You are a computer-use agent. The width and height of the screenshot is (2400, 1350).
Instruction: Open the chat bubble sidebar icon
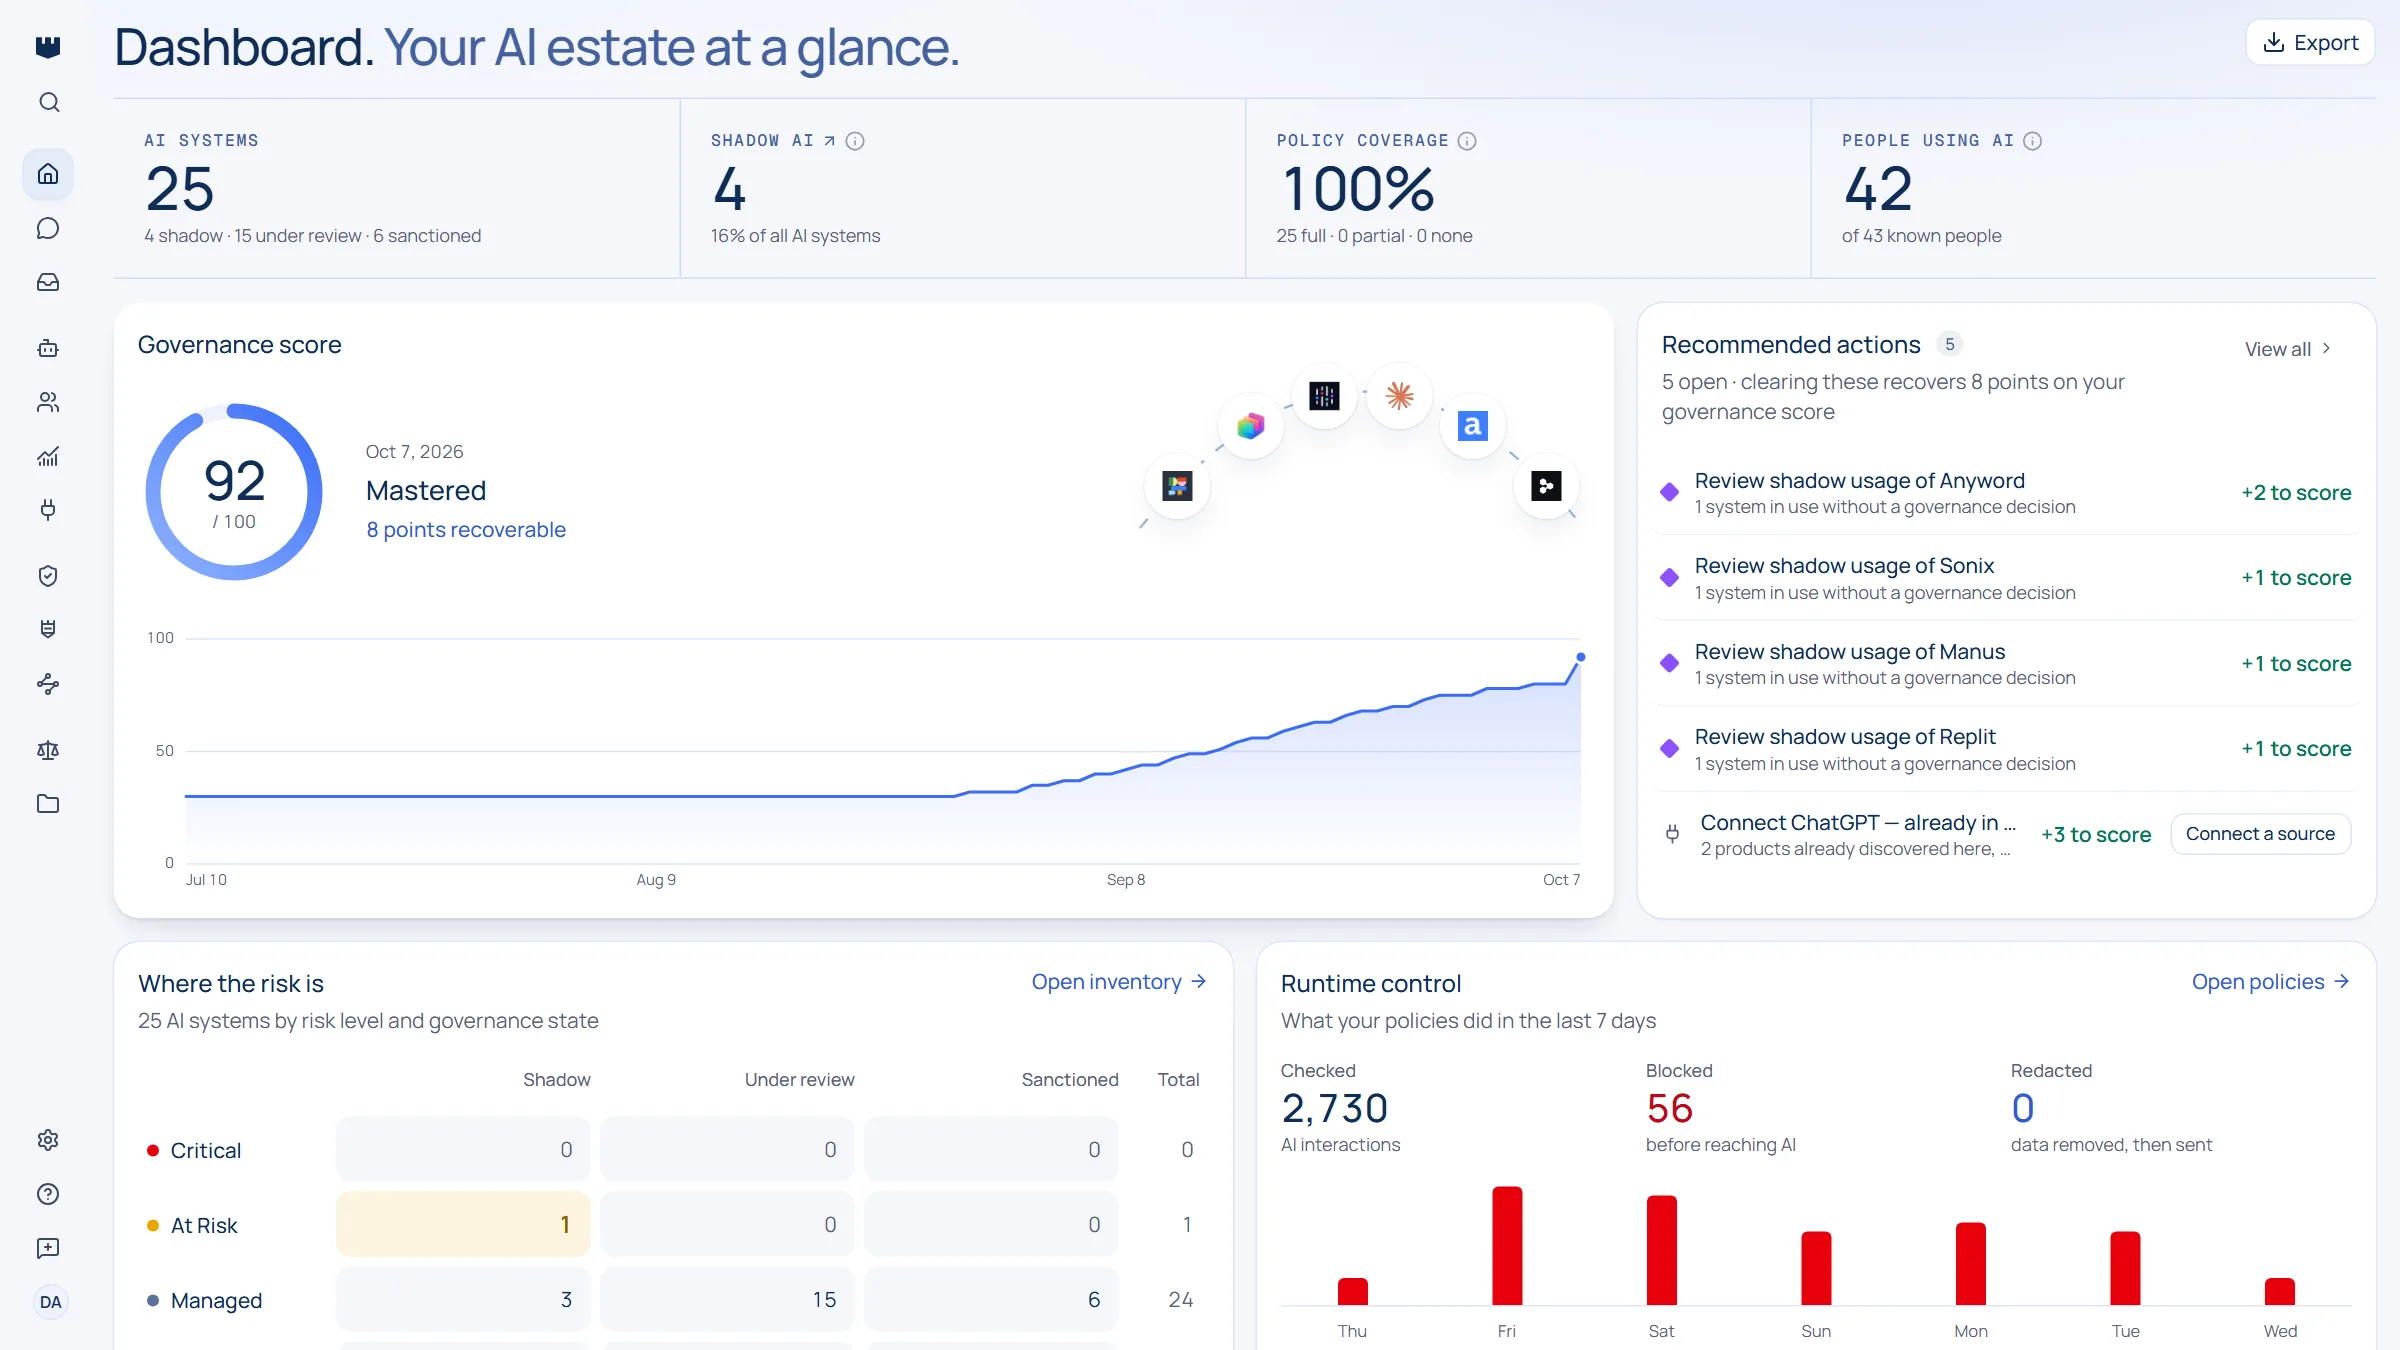48,228
